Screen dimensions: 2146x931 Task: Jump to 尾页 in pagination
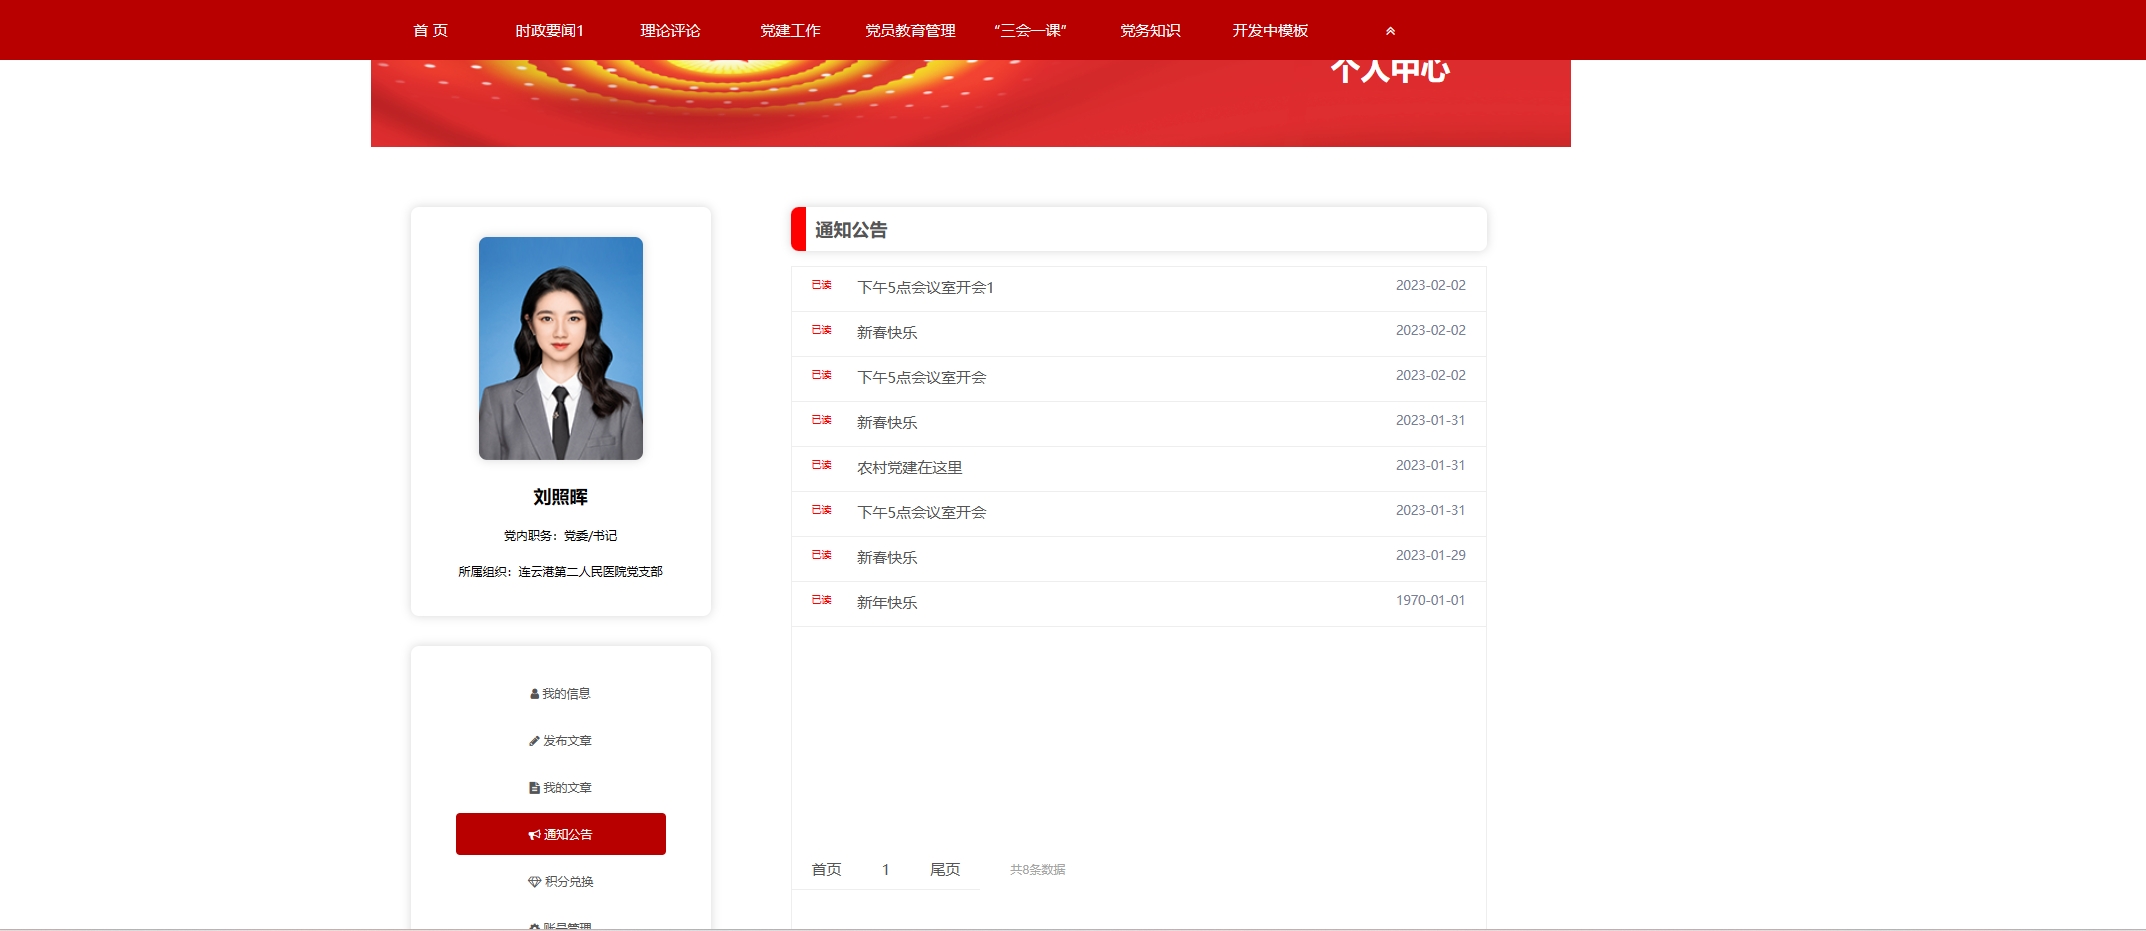[945, 870]
